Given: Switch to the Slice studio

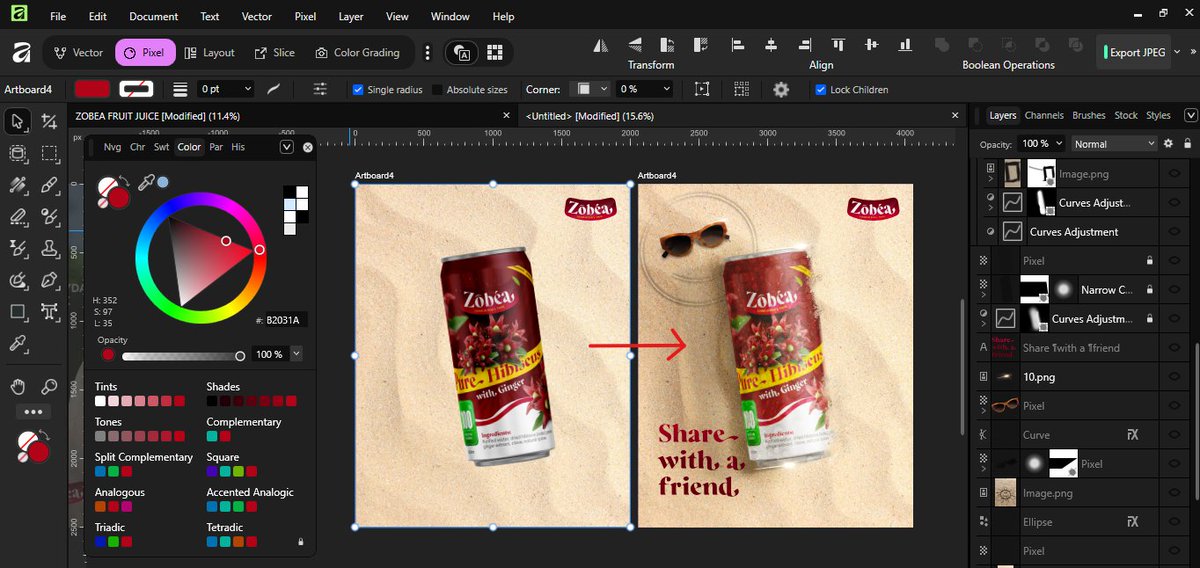Looking at the screenshot, I should coord(274,52).
